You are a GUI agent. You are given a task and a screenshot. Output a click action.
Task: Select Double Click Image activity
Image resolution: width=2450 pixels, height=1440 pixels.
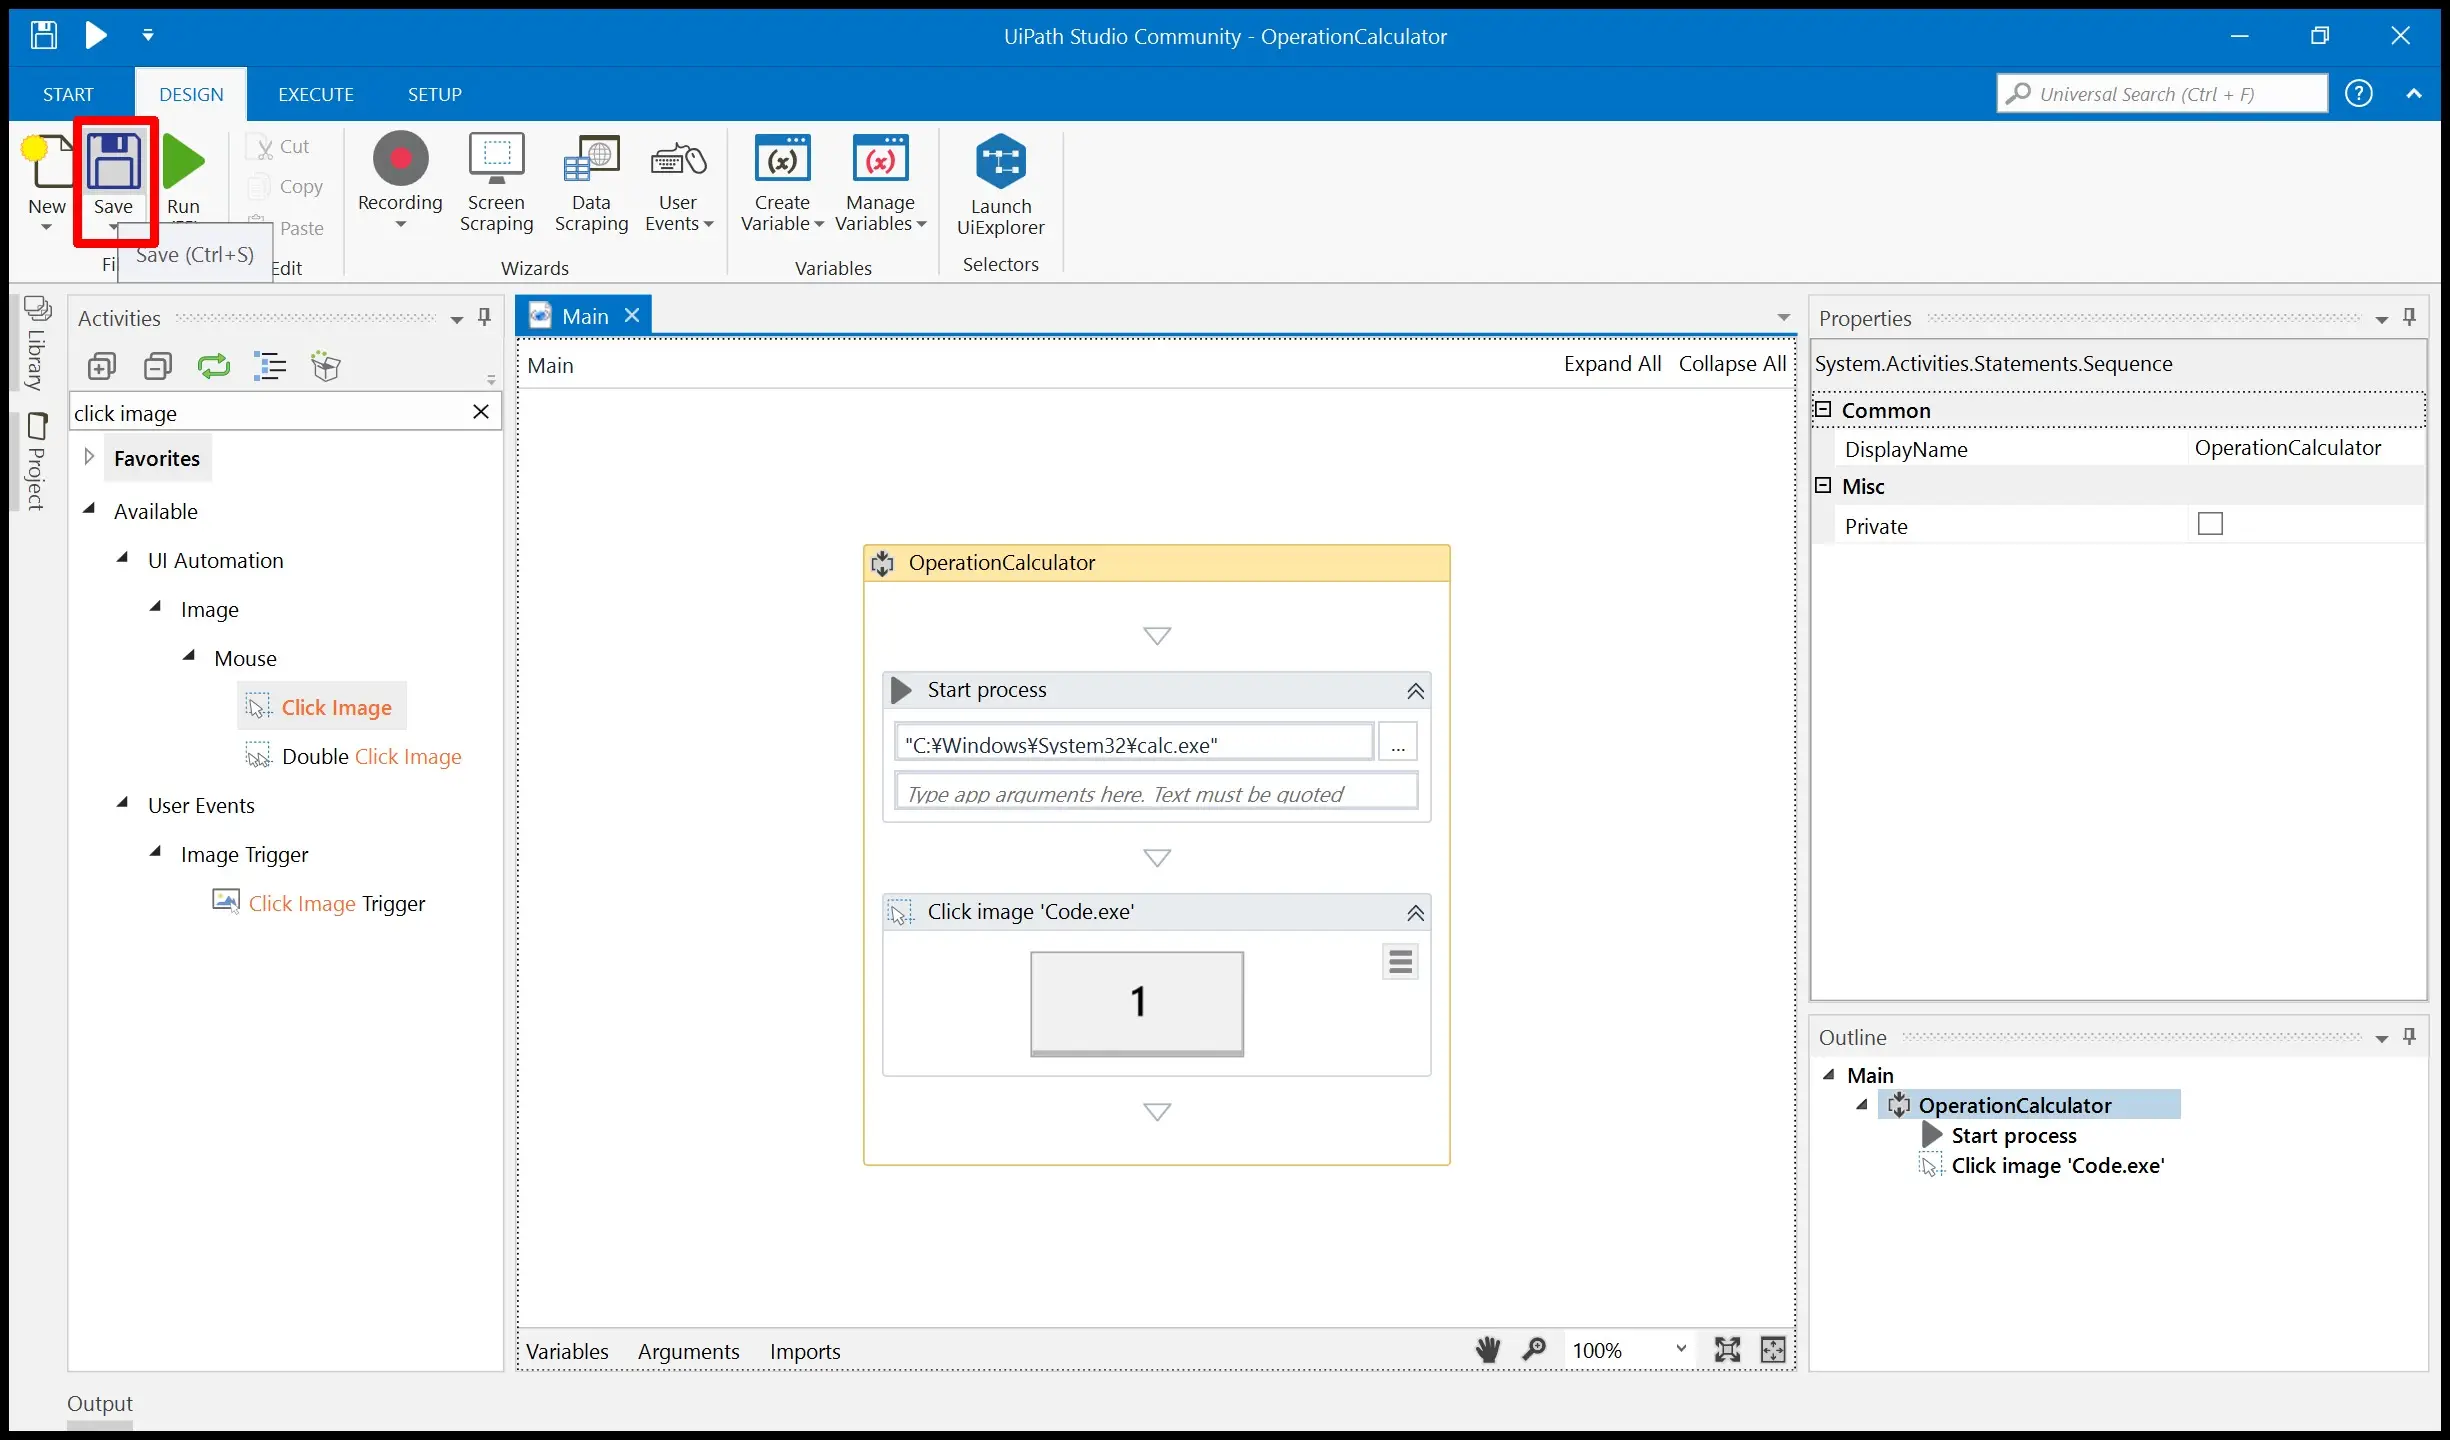pyautogui.click(x=354, y=756)
